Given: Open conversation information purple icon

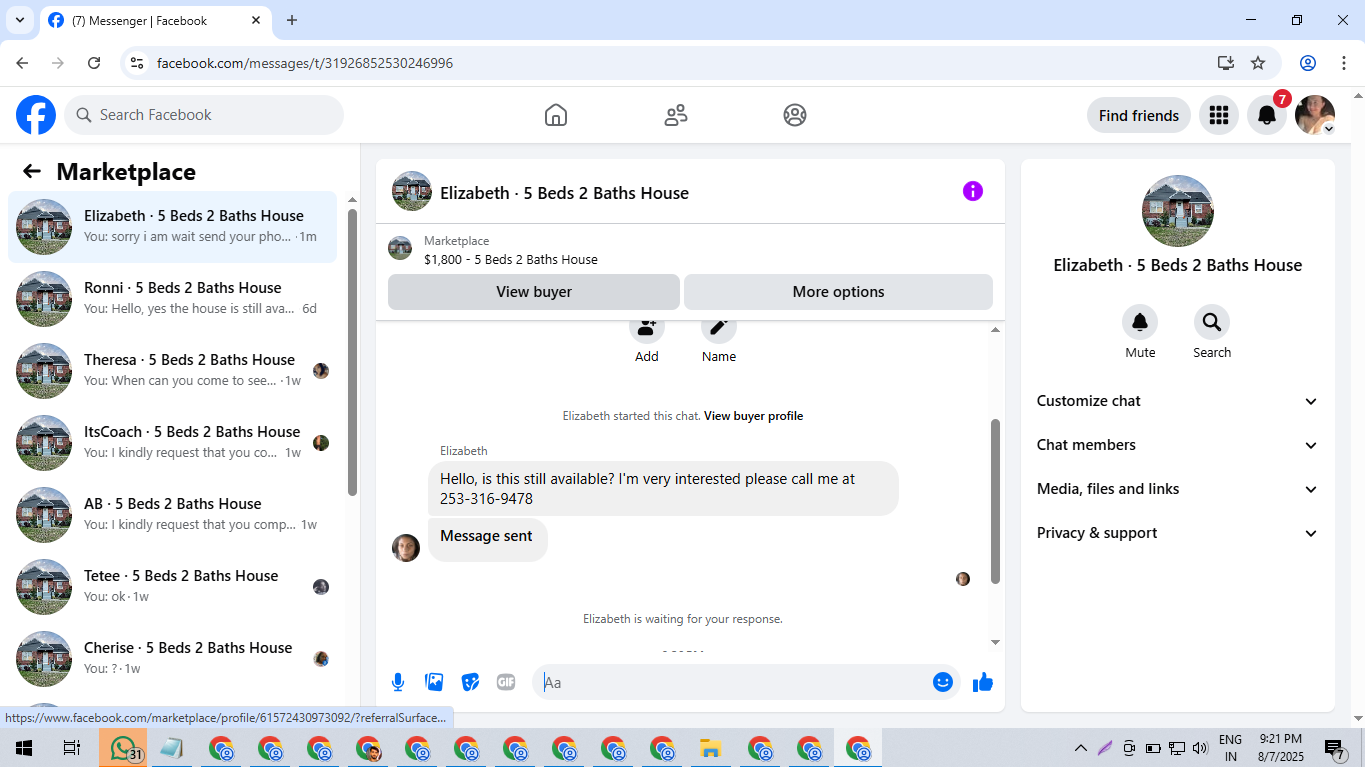Looking at the screenshot, I should [973, 191].
